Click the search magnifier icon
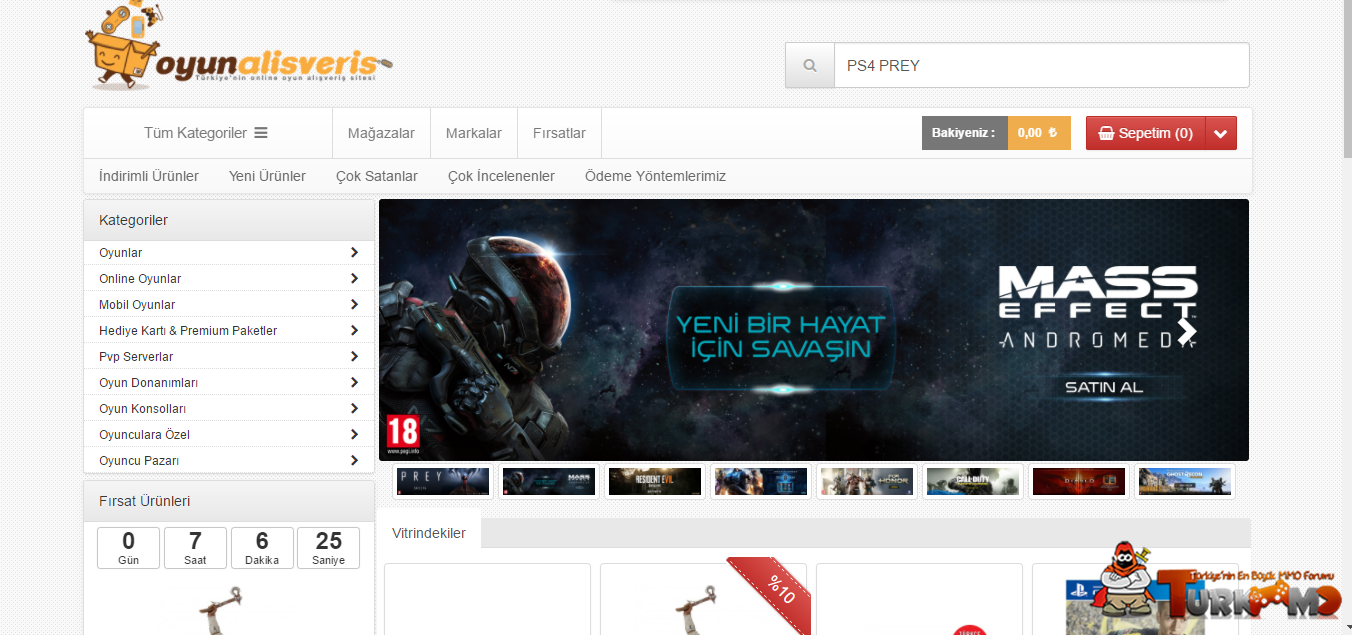The image size is (1352, 635). coord(810,66)
